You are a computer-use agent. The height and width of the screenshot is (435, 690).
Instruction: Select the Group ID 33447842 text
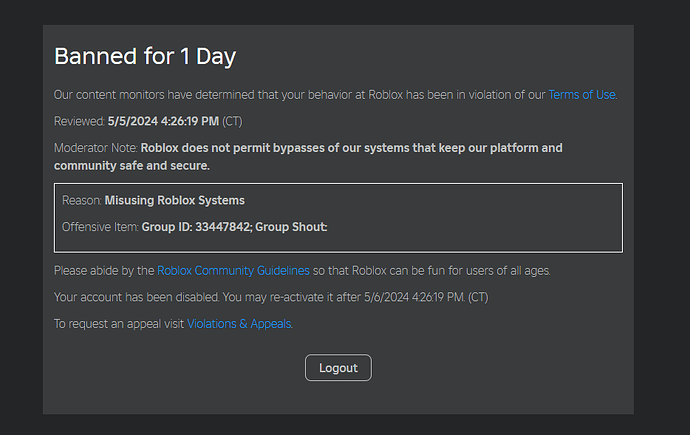coord(197,227)
